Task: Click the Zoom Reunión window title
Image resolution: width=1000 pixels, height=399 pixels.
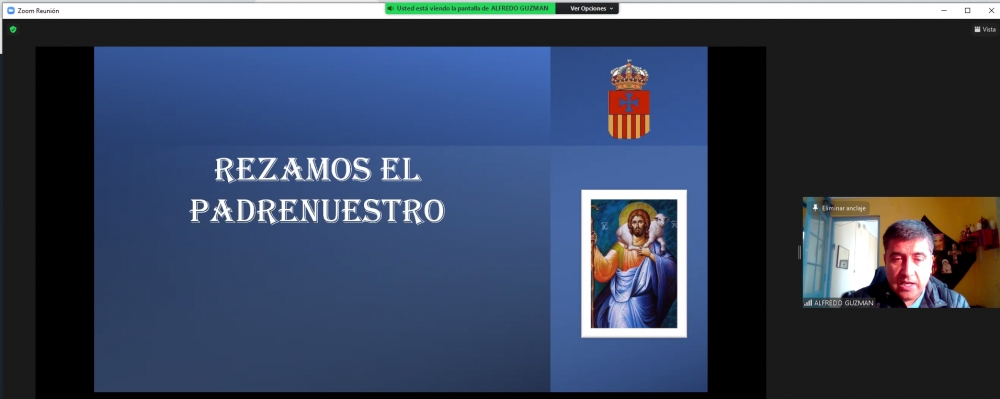Action: (39, 11)
